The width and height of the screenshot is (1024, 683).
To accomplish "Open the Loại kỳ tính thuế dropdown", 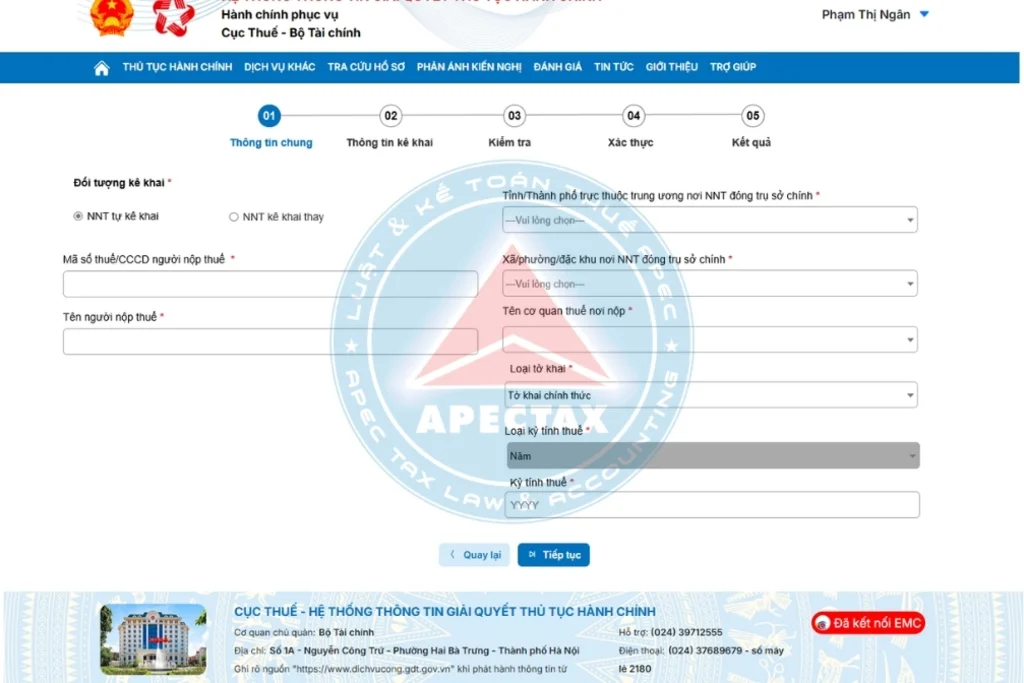I will pyautogui.click(x=713, y=456).
